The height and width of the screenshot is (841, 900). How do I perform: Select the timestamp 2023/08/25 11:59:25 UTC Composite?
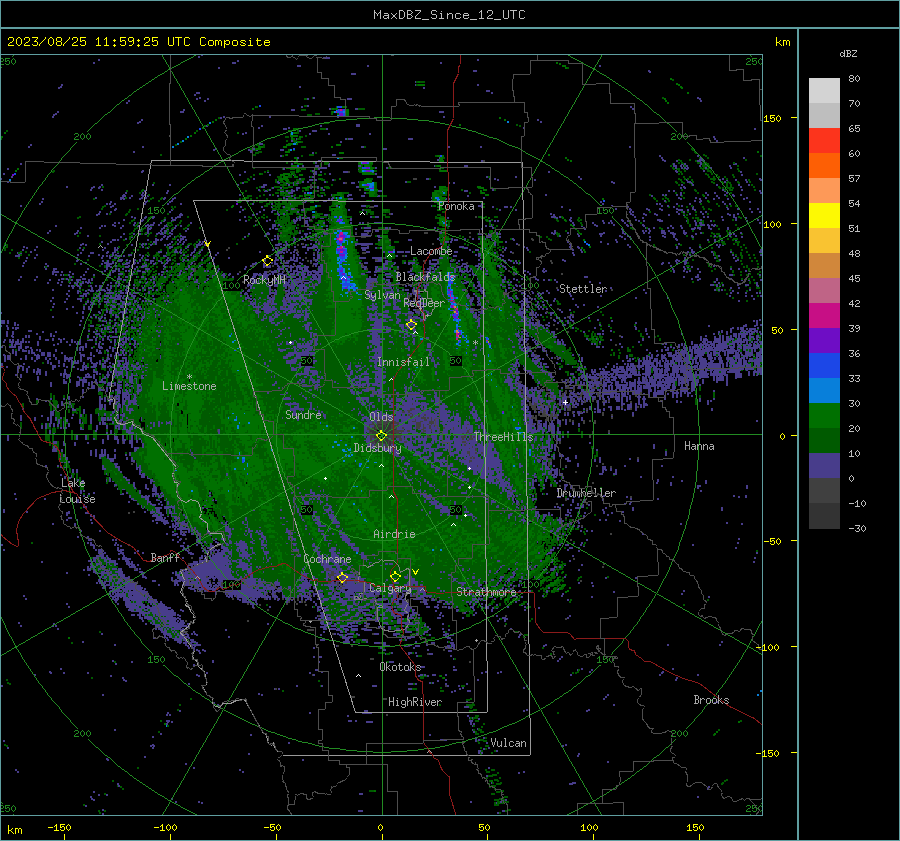(x=138, y=42)
